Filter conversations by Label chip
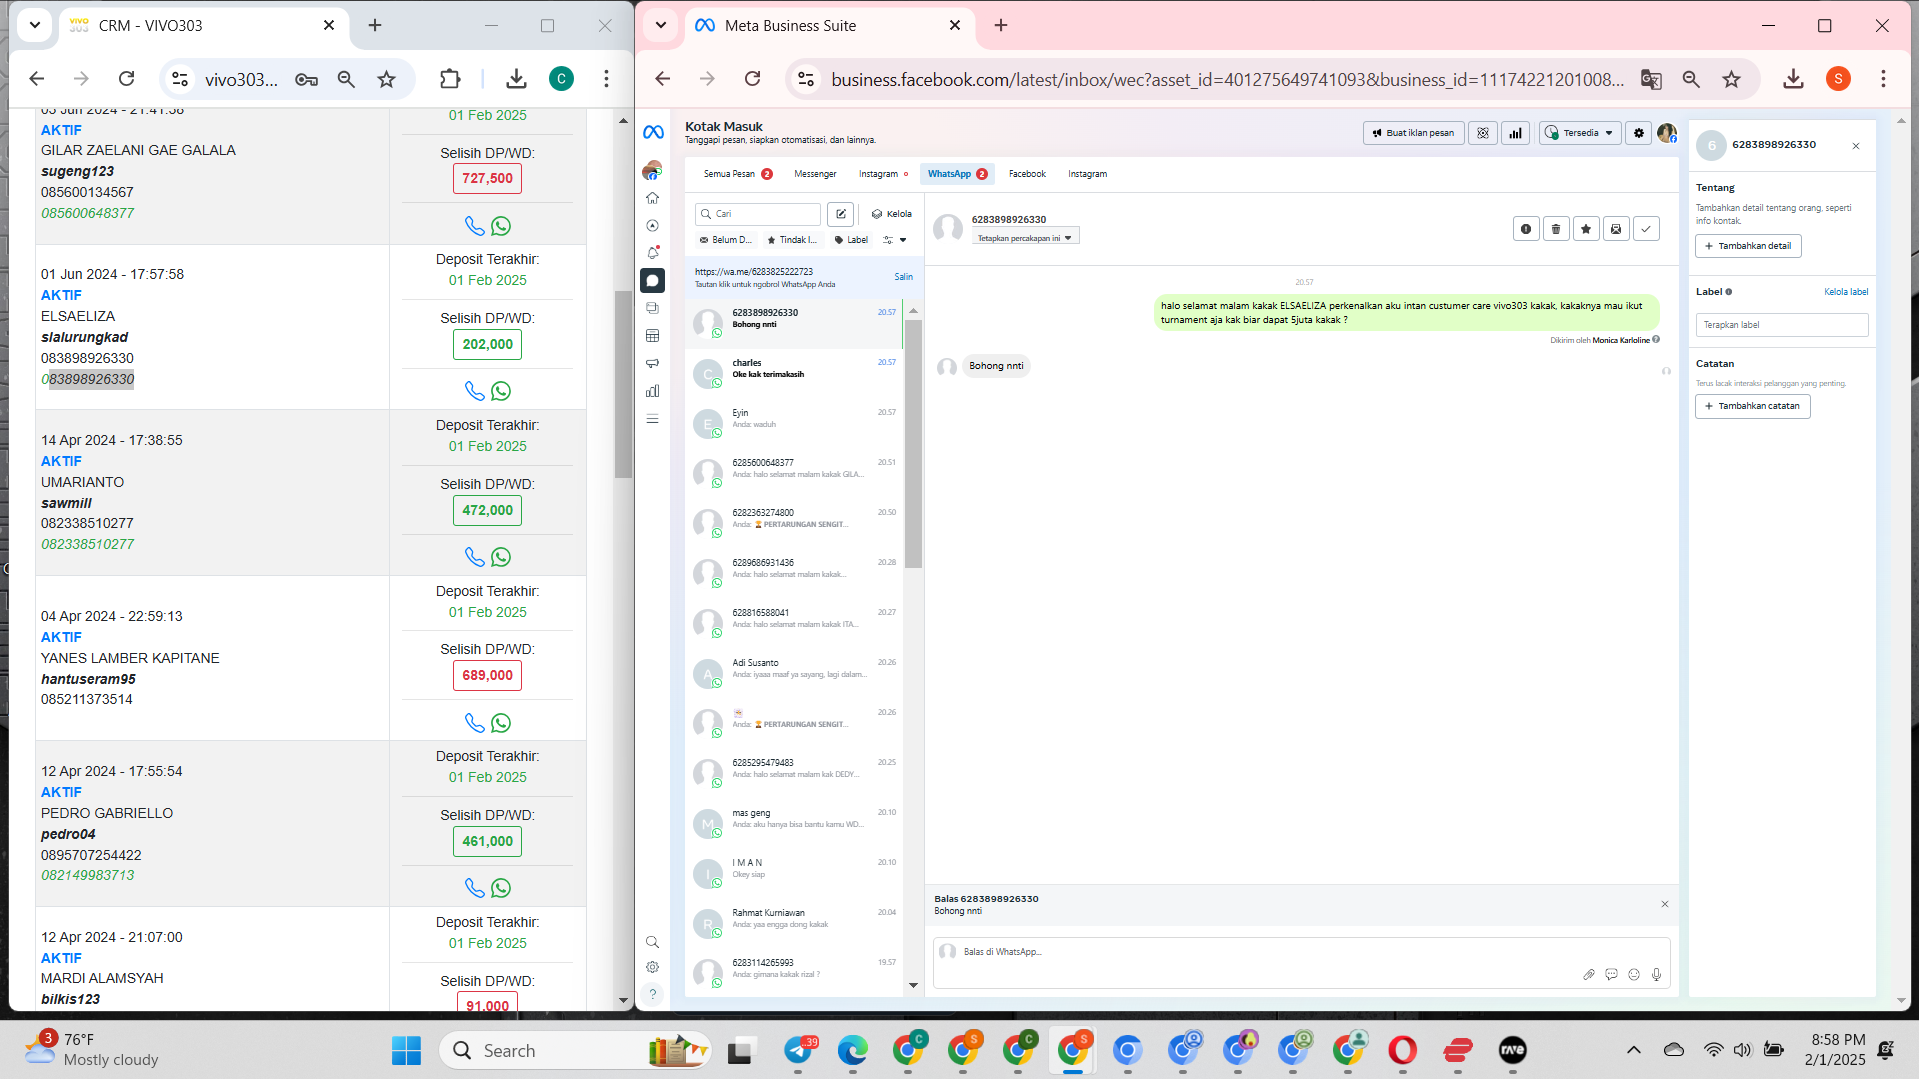The width and height of the screenshot is (1919, 1079). 851,240
